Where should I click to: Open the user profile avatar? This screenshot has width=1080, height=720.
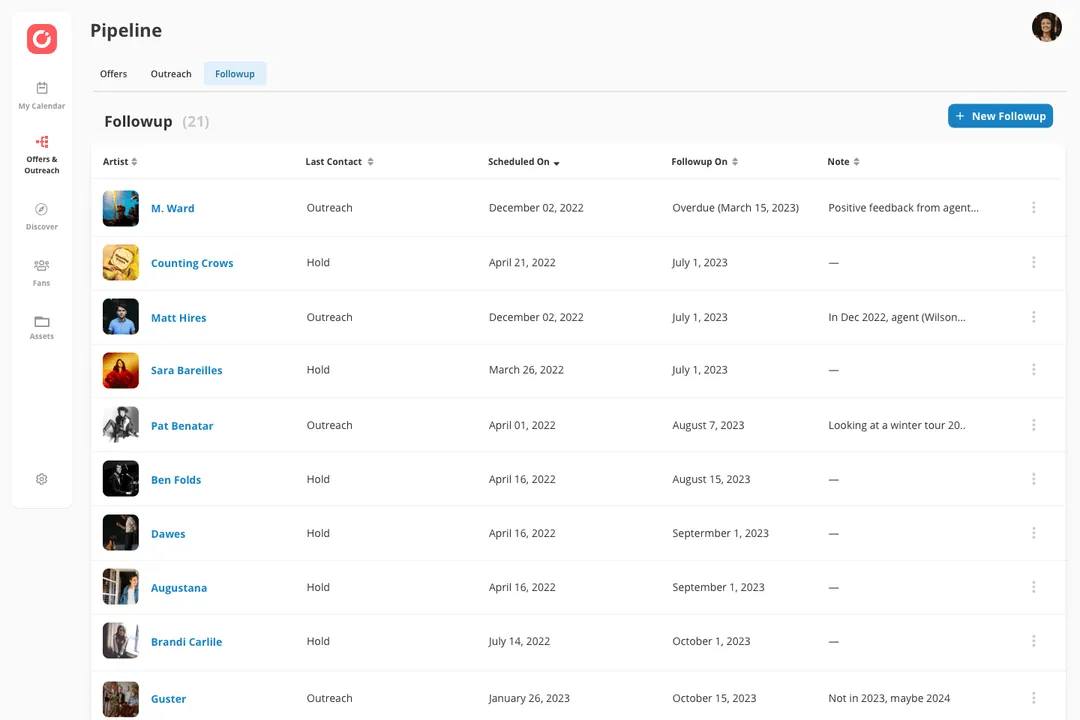click(x=1046, y=27)
